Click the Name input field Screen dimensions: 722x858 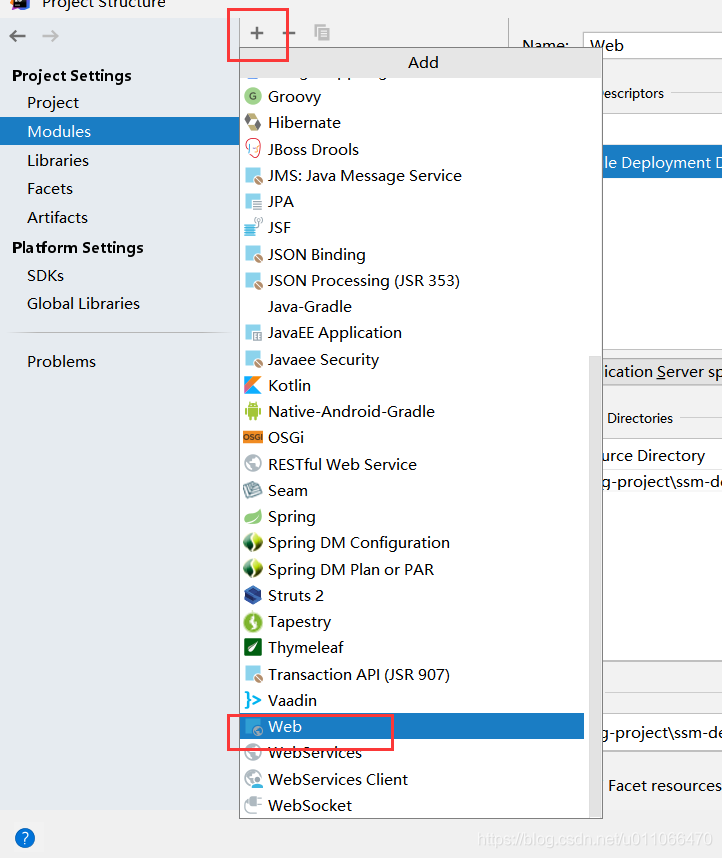(x=652, y=45)
